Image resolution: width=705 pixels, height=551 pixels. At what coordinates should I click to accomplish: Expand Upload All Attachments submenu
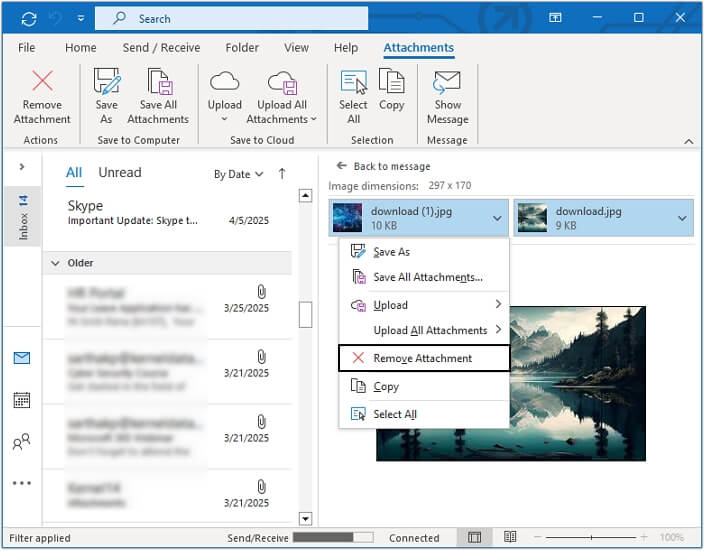(424, 330)
